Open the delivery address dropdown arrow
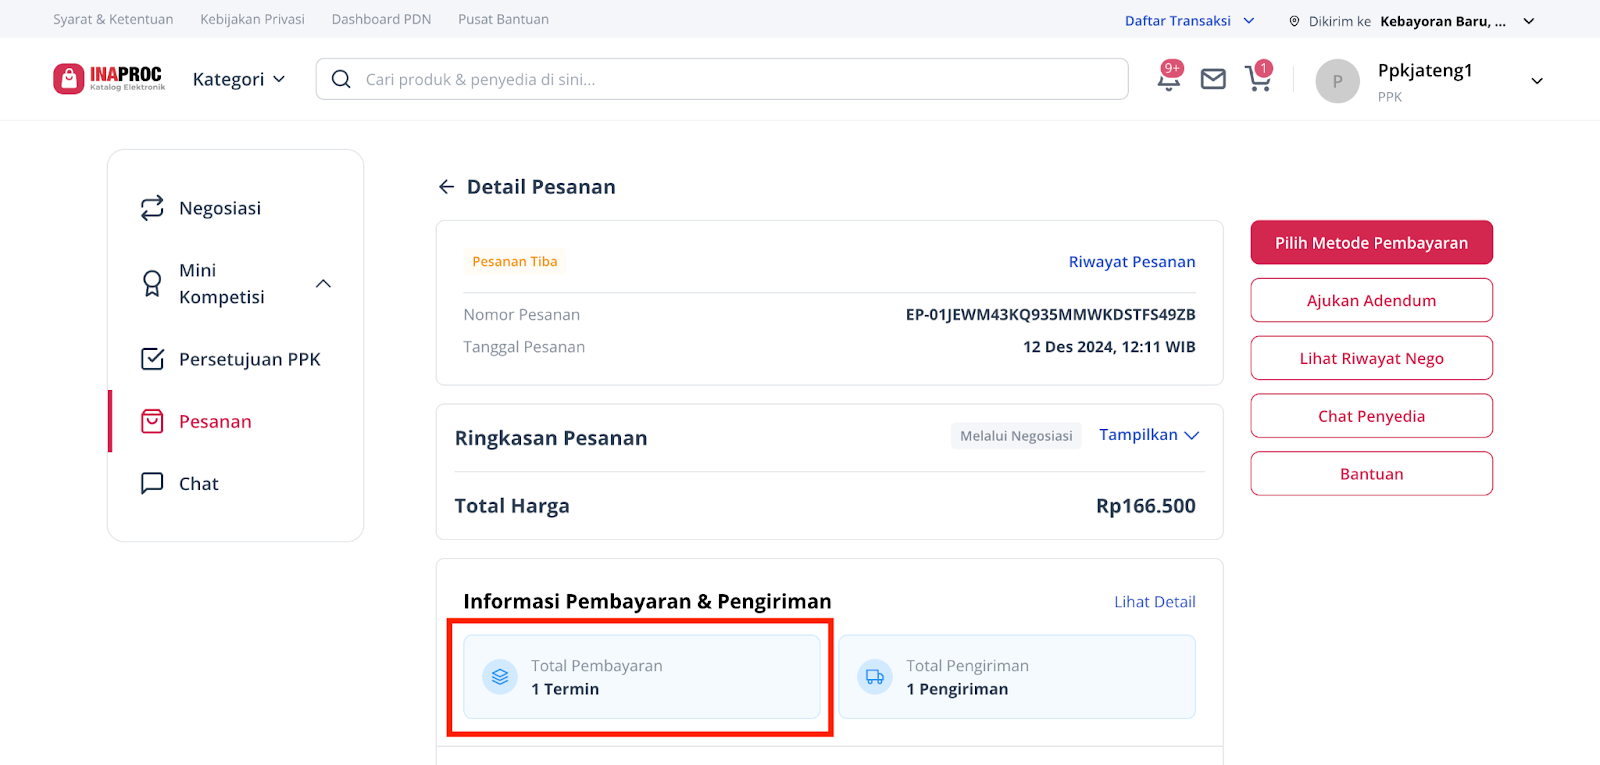1600x765 pixels. (x=1529, y=21)
